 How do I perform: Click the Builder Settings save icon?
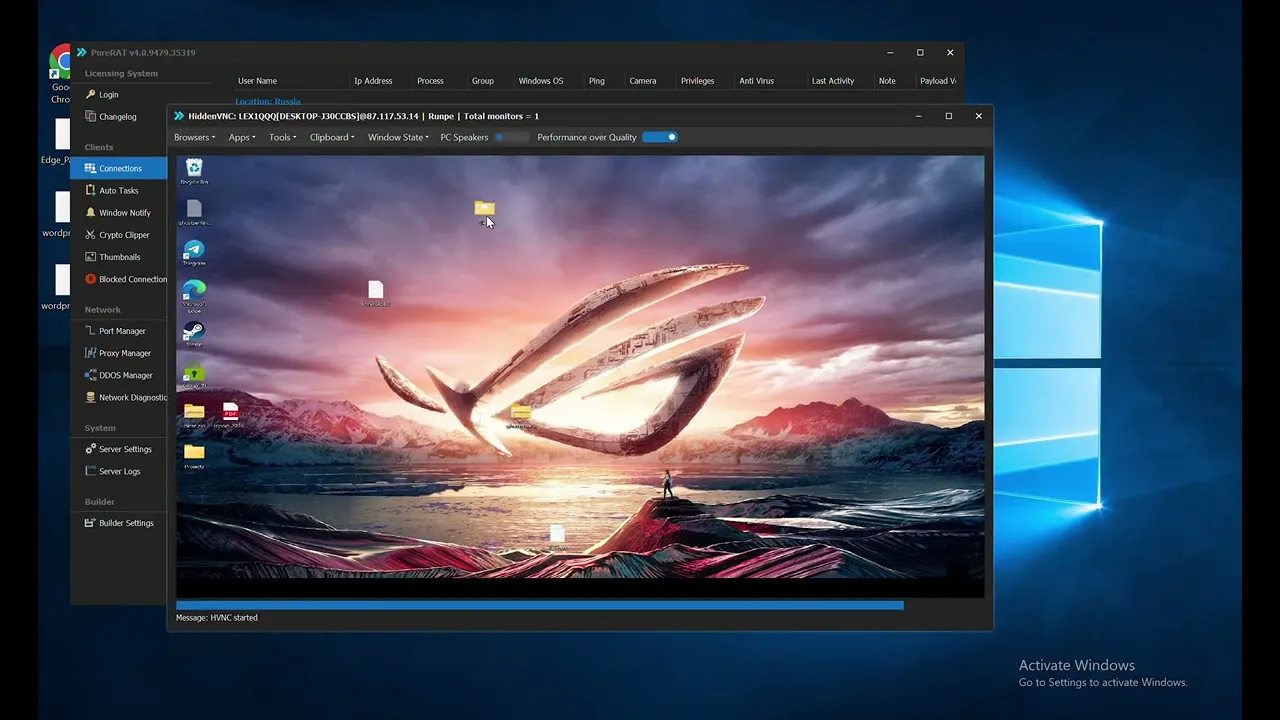pos(90,523)
